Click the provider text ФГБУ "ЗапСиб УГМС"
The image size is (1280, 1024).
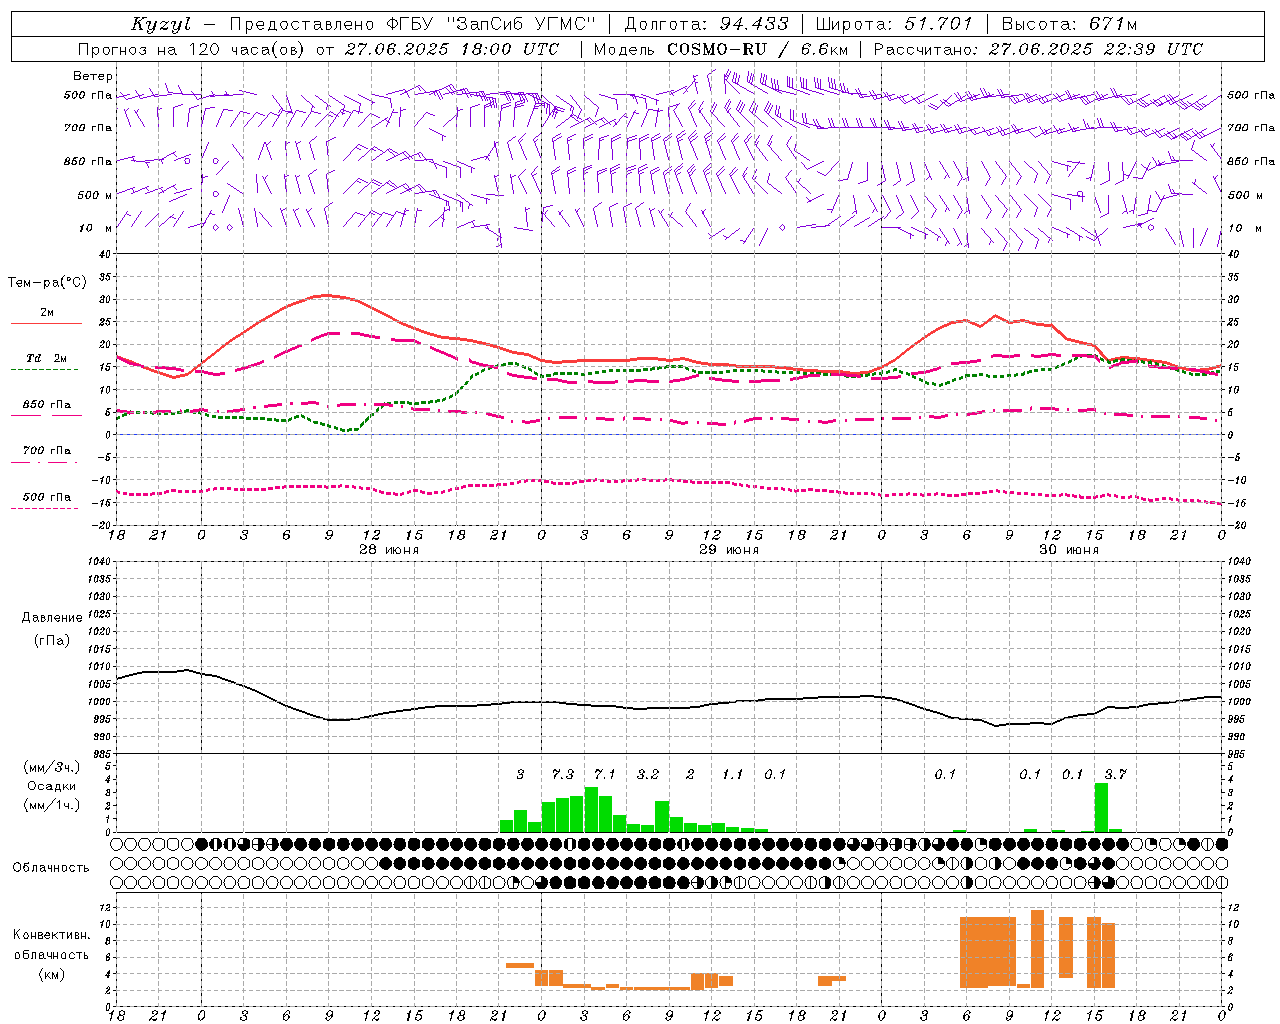(493, 24)
